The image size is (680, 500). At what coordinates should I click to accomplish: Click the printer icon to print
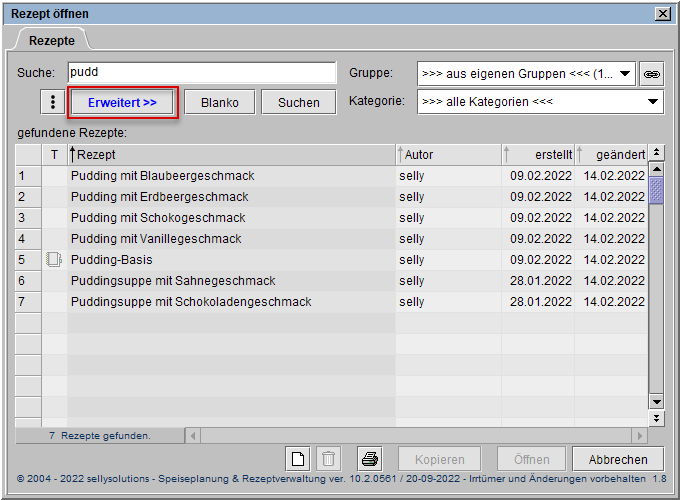(370, 459)
